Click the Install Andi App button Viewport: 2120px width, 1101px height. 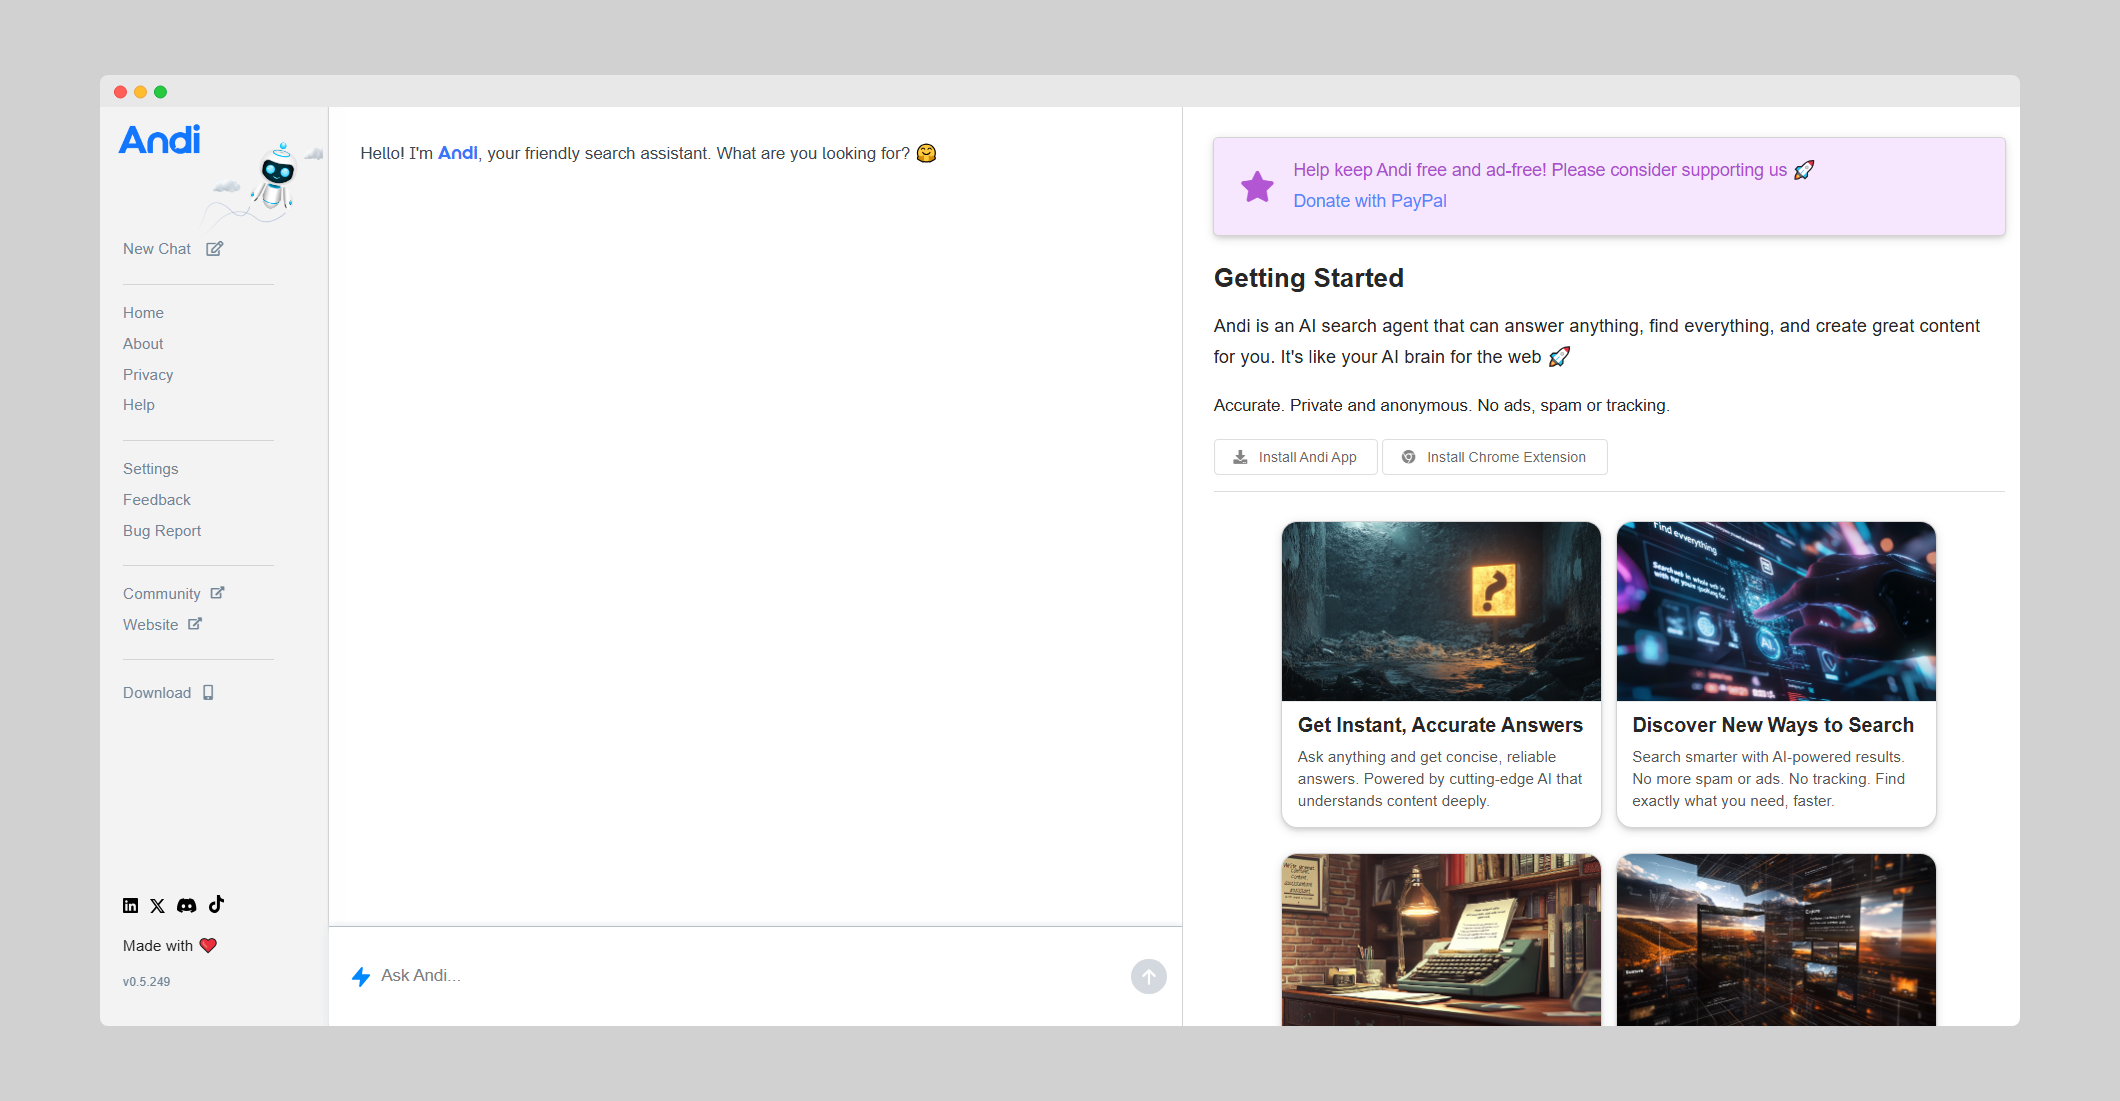point(1295,457)
